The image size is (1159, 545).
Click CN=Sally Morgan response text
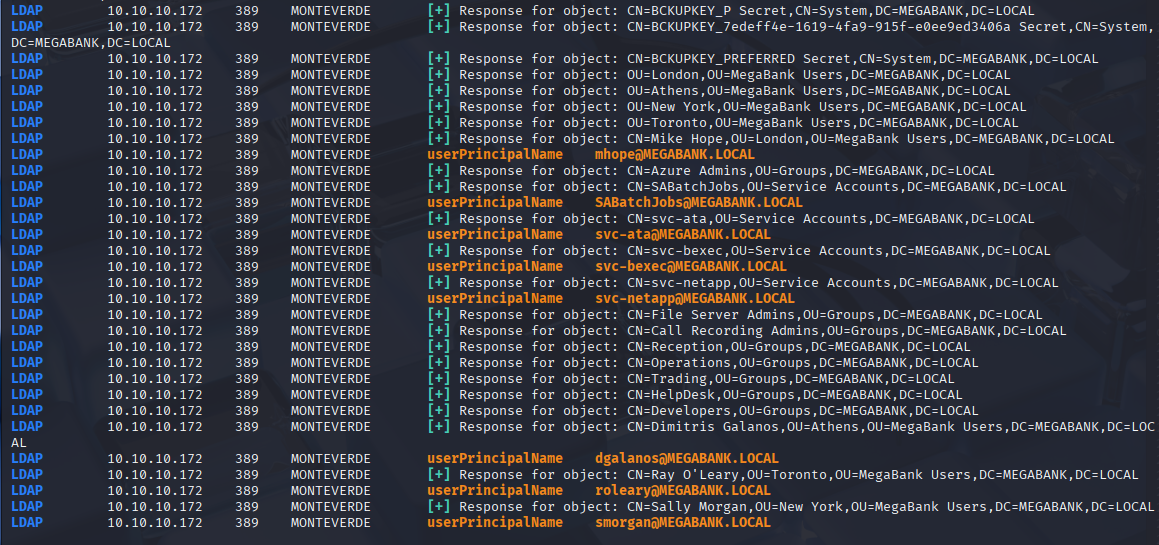pos(806,507)
